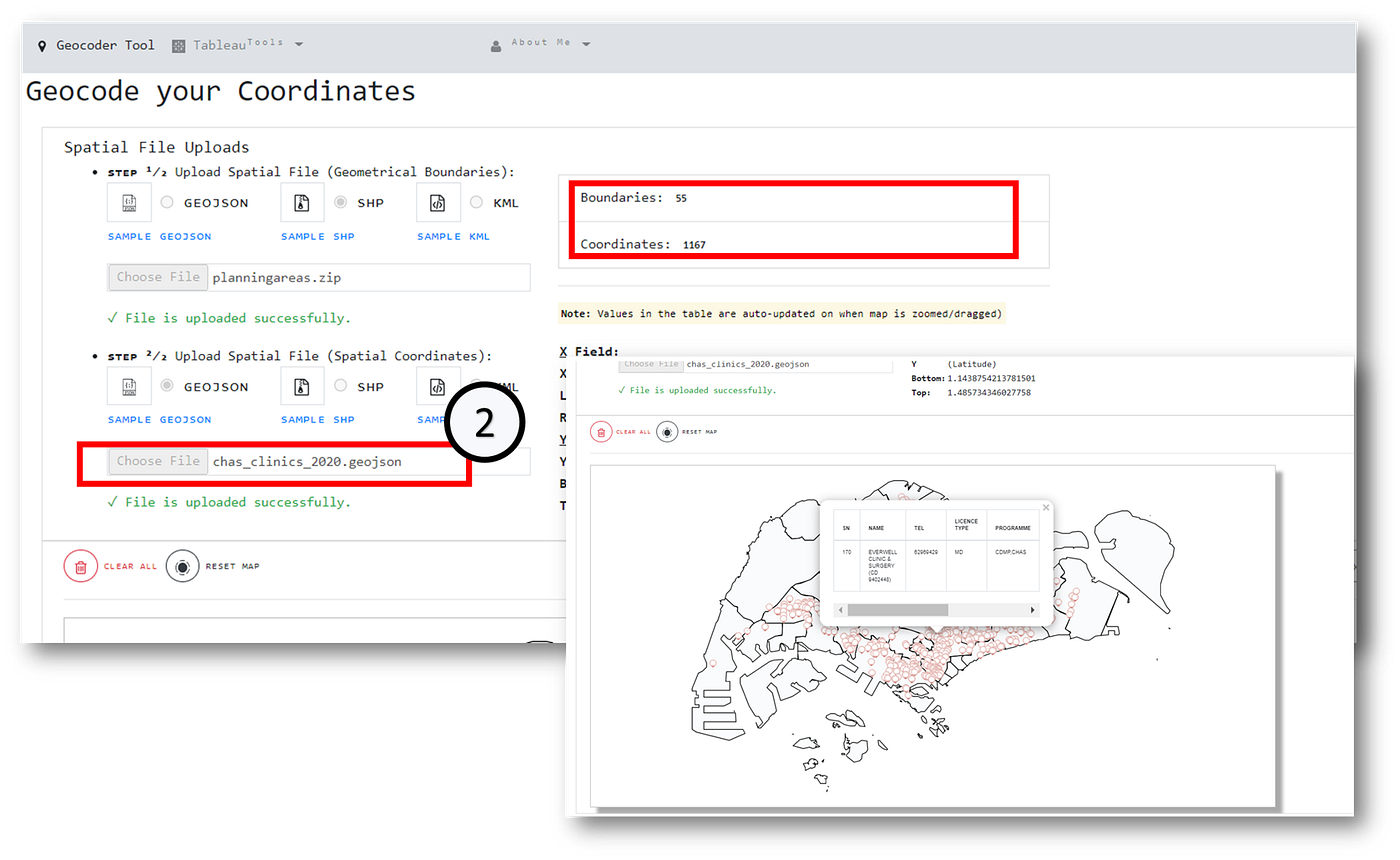1400x860 pixels.
Task: Click Step 1 SHP zip file icon
Action: point(302,202)
